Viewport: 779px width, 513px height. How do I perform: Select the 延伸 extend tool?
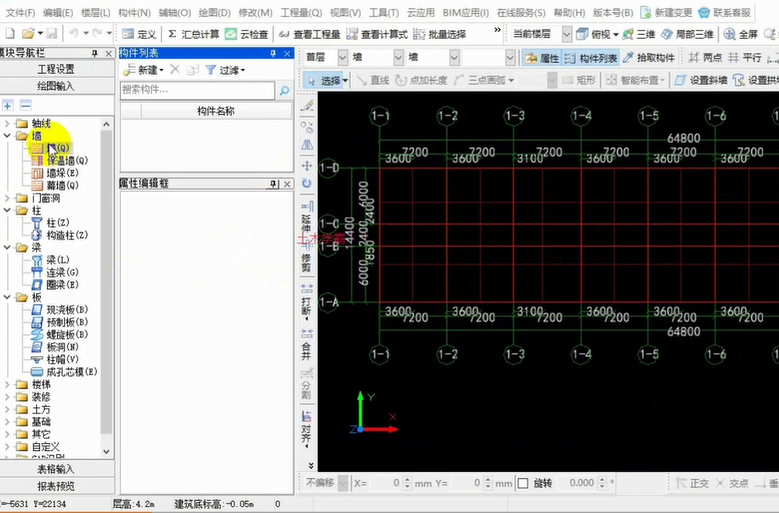307,217
